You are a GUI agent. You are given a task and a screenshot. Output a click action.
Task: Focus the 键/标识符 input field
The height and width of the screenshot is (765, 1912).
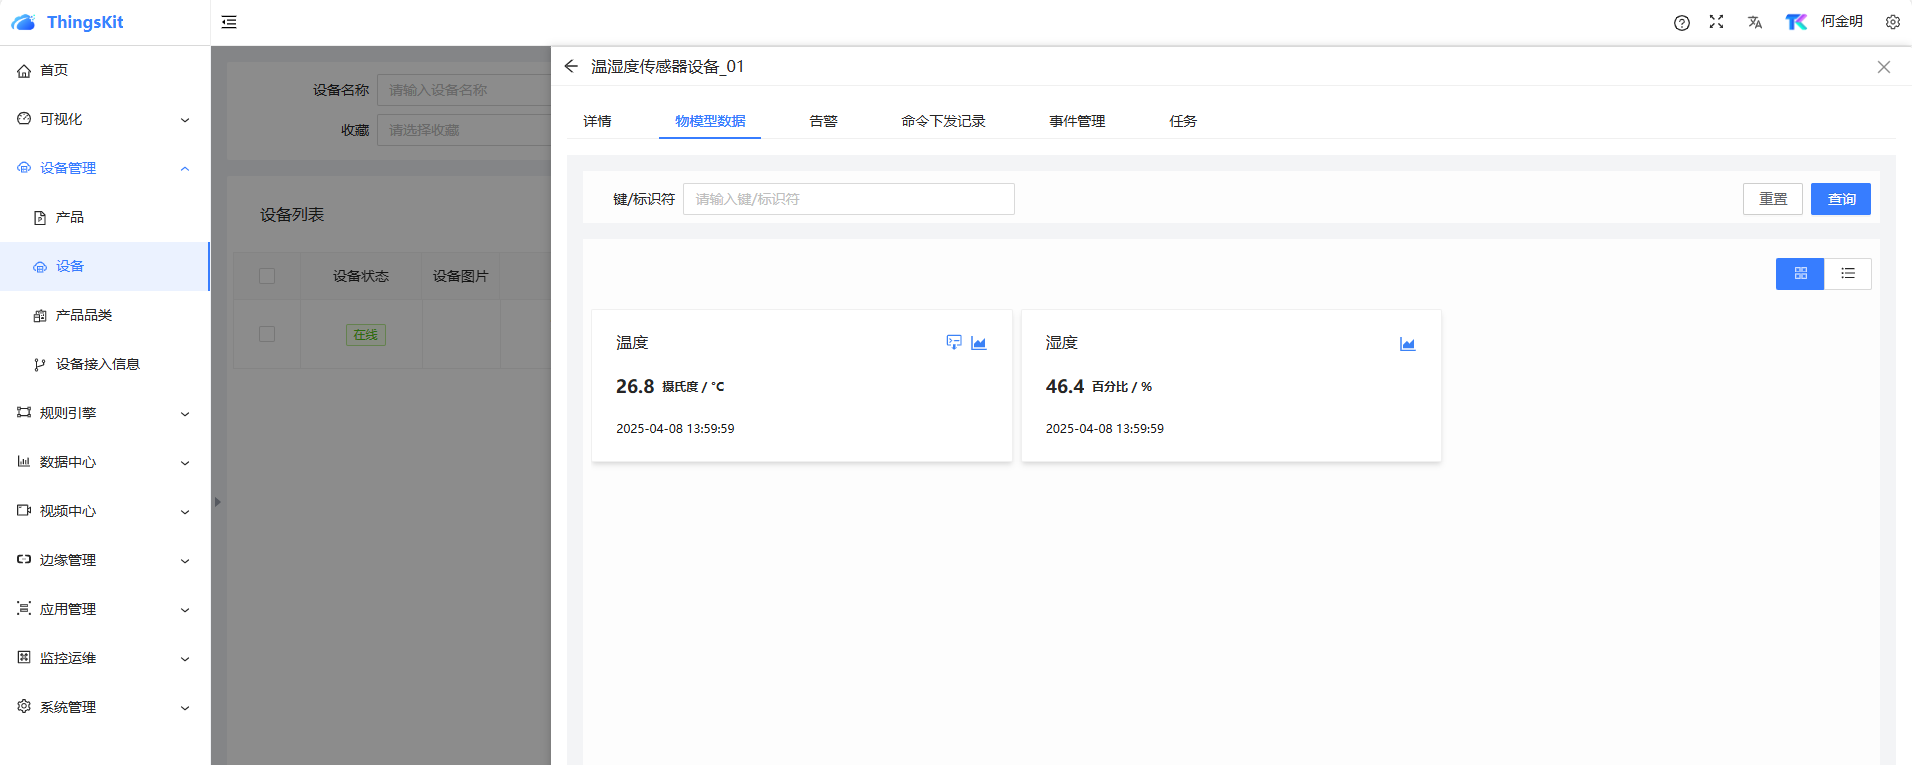tap(848, 199)
